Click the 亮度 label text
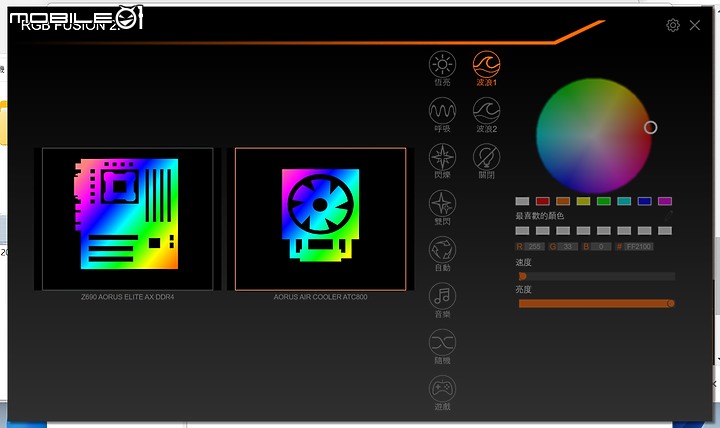 click(523, 289)
